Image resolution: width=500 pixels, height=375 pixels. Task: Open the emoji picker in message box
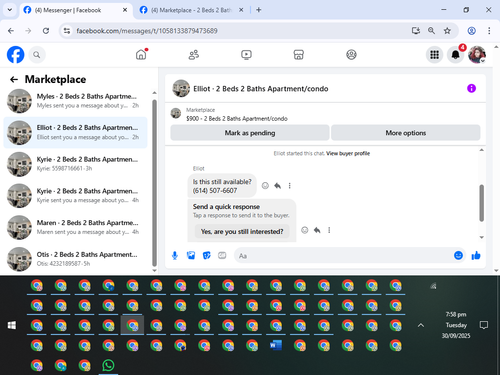point(458,255)
